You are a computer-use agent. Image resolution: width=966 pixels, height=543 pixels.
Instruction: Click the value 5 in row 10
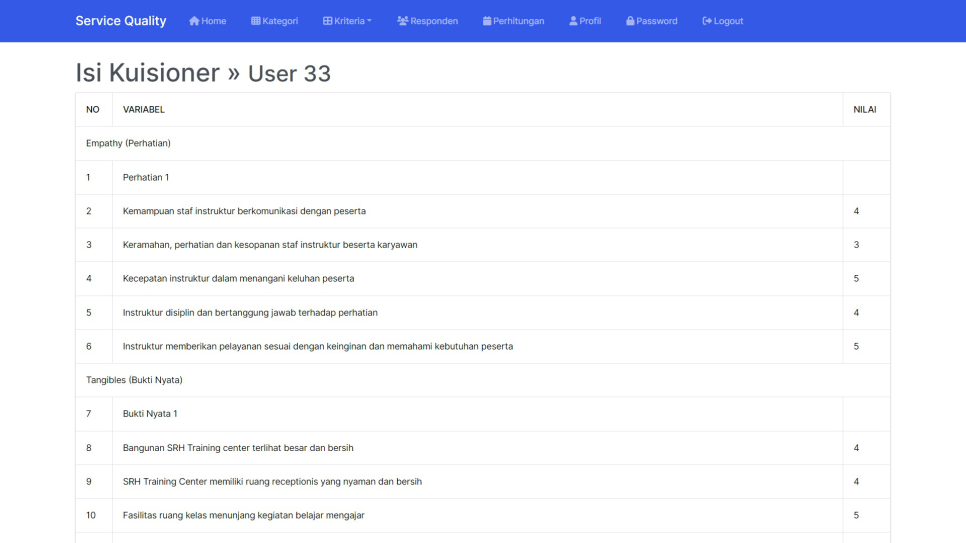[856, 515]
